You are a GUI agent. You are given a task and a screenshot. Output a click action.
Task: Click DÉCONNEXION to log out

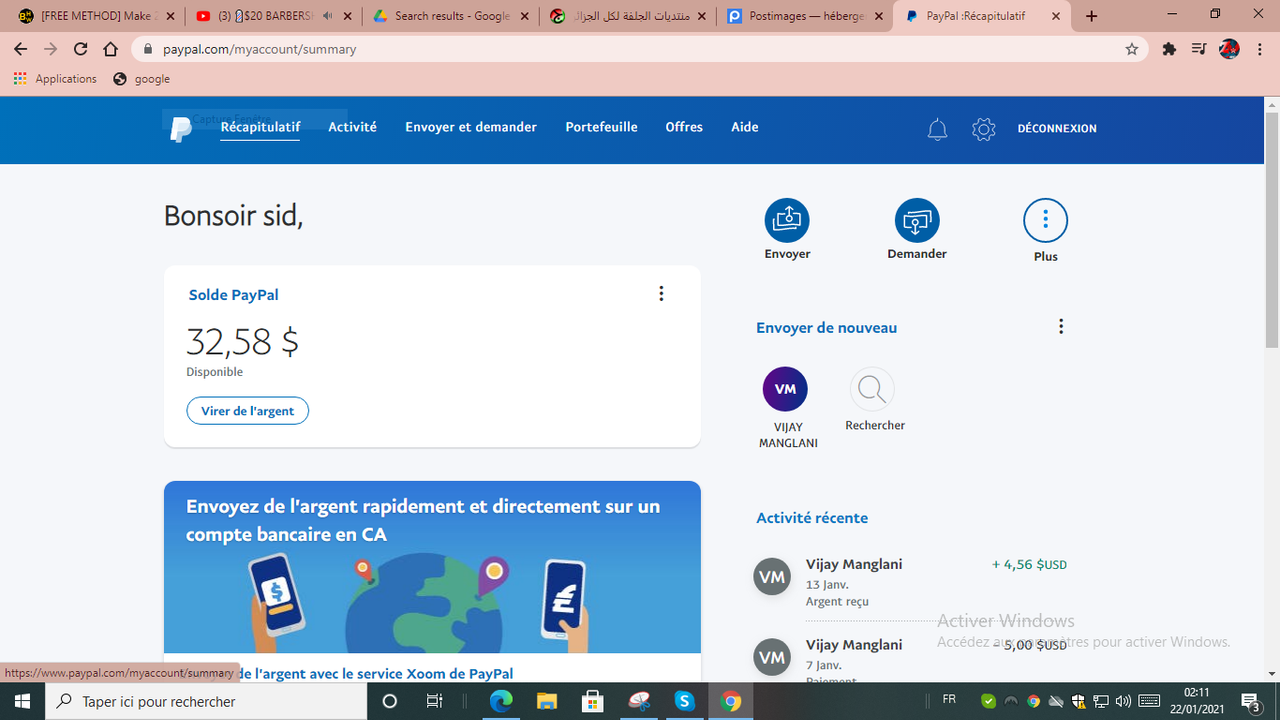tap(1057, 128)
